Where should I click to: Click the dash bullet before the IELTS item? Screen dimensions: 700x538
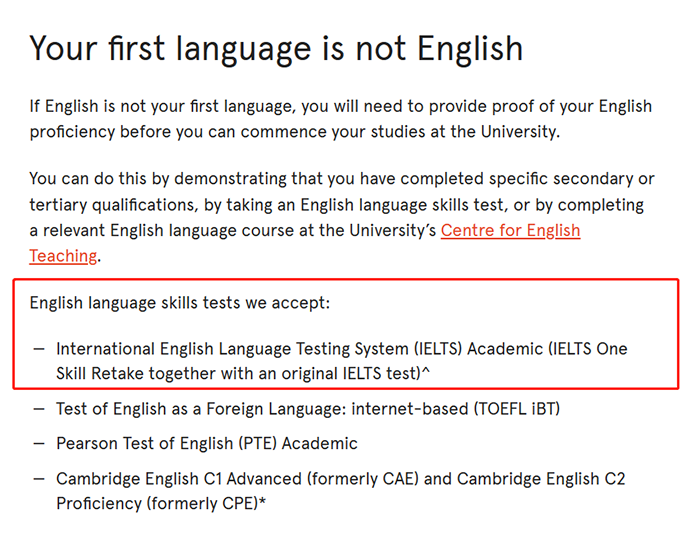pyautogui.click(x=39, y=350)
